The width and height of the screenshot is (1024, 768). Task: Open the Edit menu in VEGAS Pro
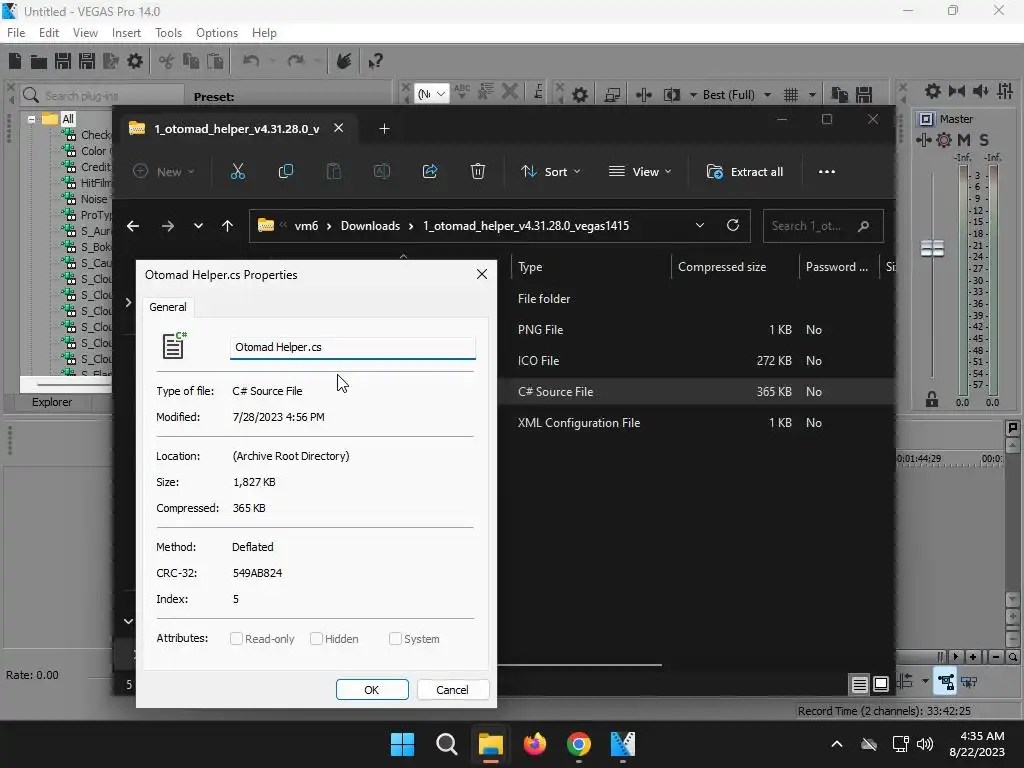49,33
